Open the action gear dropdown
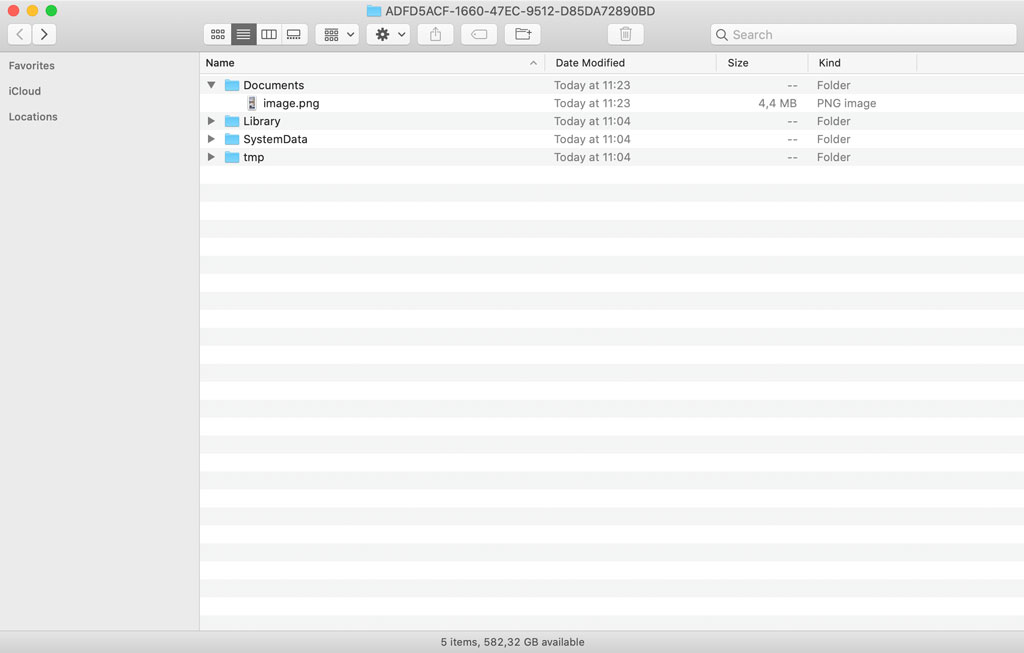Screen dimensions: 1024x653 click(x=388, y=33)
